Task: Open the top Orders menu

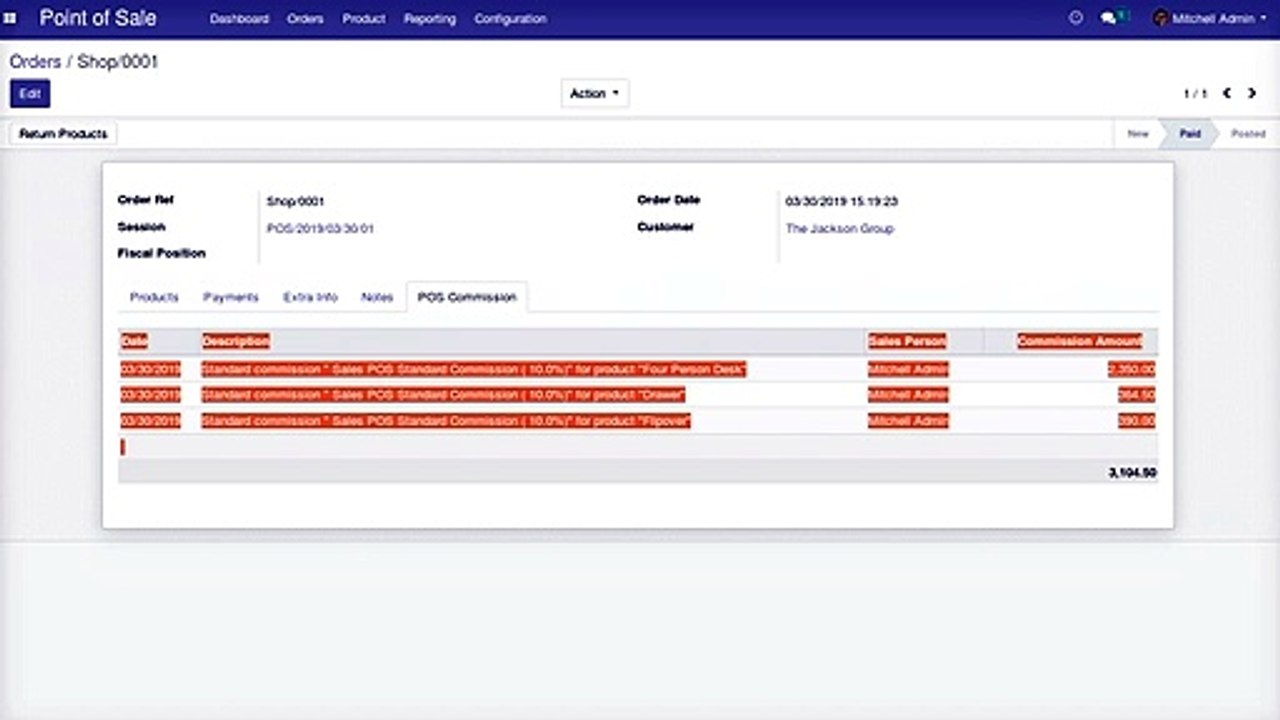Action: point(305,18)
